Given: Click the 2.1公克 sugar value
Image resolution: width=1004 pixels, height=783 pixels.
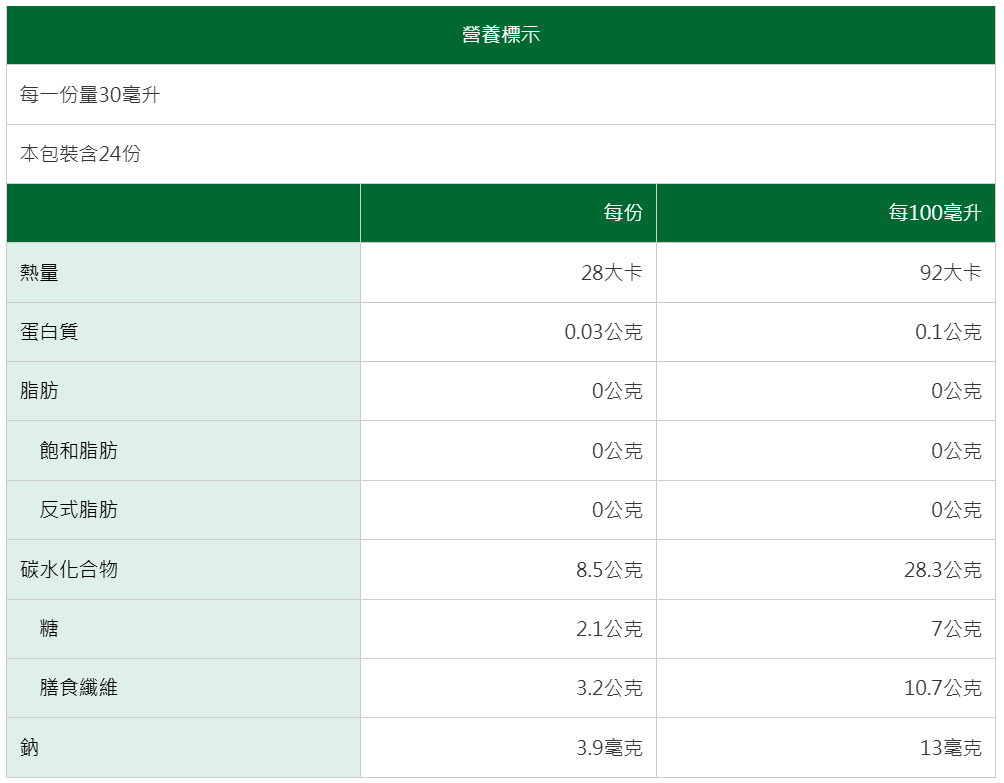Looking at the screenshot, I should point(609,628).
